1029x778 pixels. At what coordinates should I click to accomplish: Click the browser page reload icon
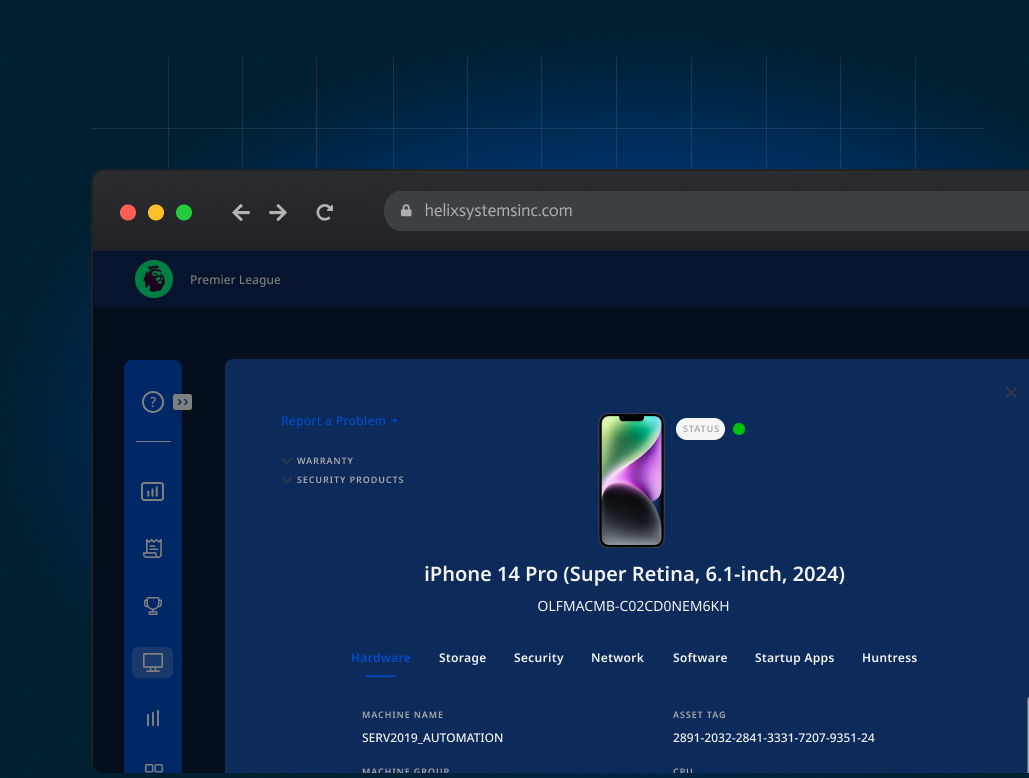(324, 212)
